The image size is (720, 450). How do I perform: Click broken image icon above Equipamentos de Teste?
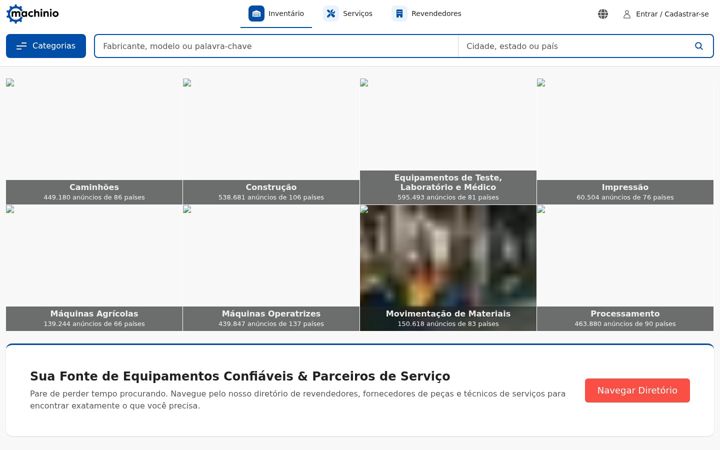pos(364,83)
